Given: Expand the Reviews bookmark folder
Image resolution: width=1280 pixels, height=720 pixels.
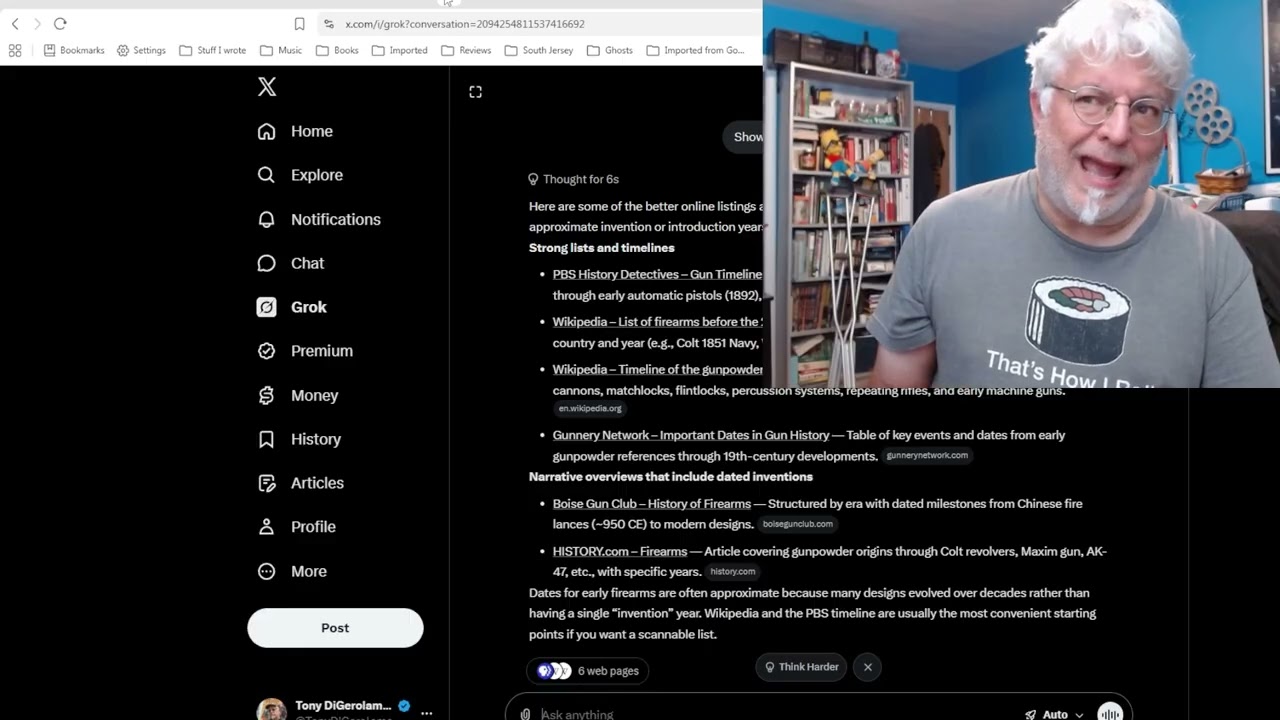Looking at the screenshot, I should [466, 50].
